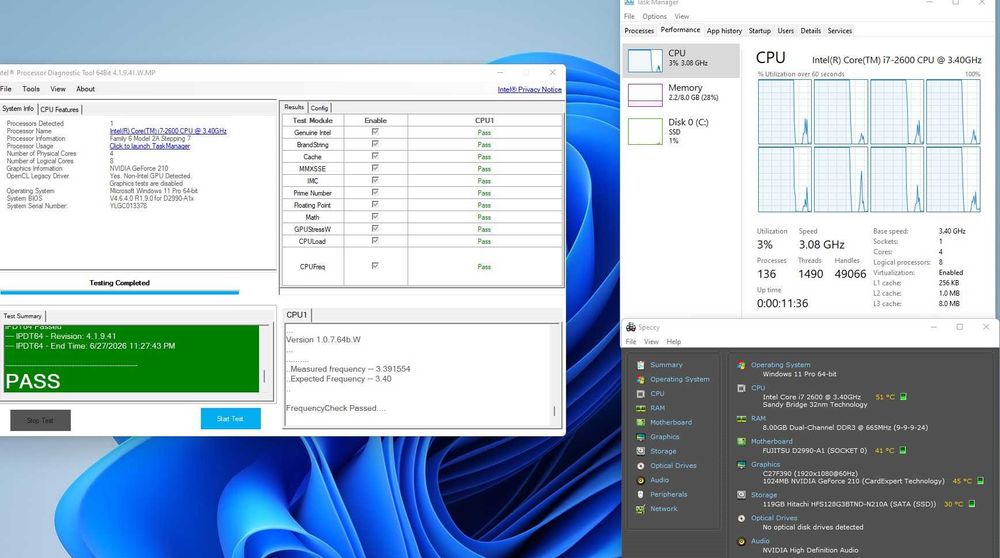Click Speccy application icon in title bar
Viewport: 1000px width, 558px height.
(x=631, y=327)
